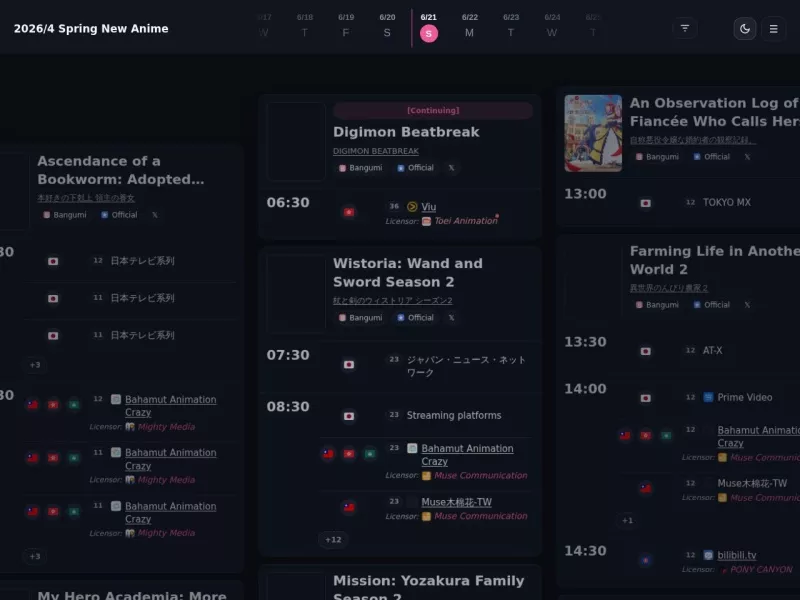Open Observation Log anime cover thumbnail

(x=593, y=133)
